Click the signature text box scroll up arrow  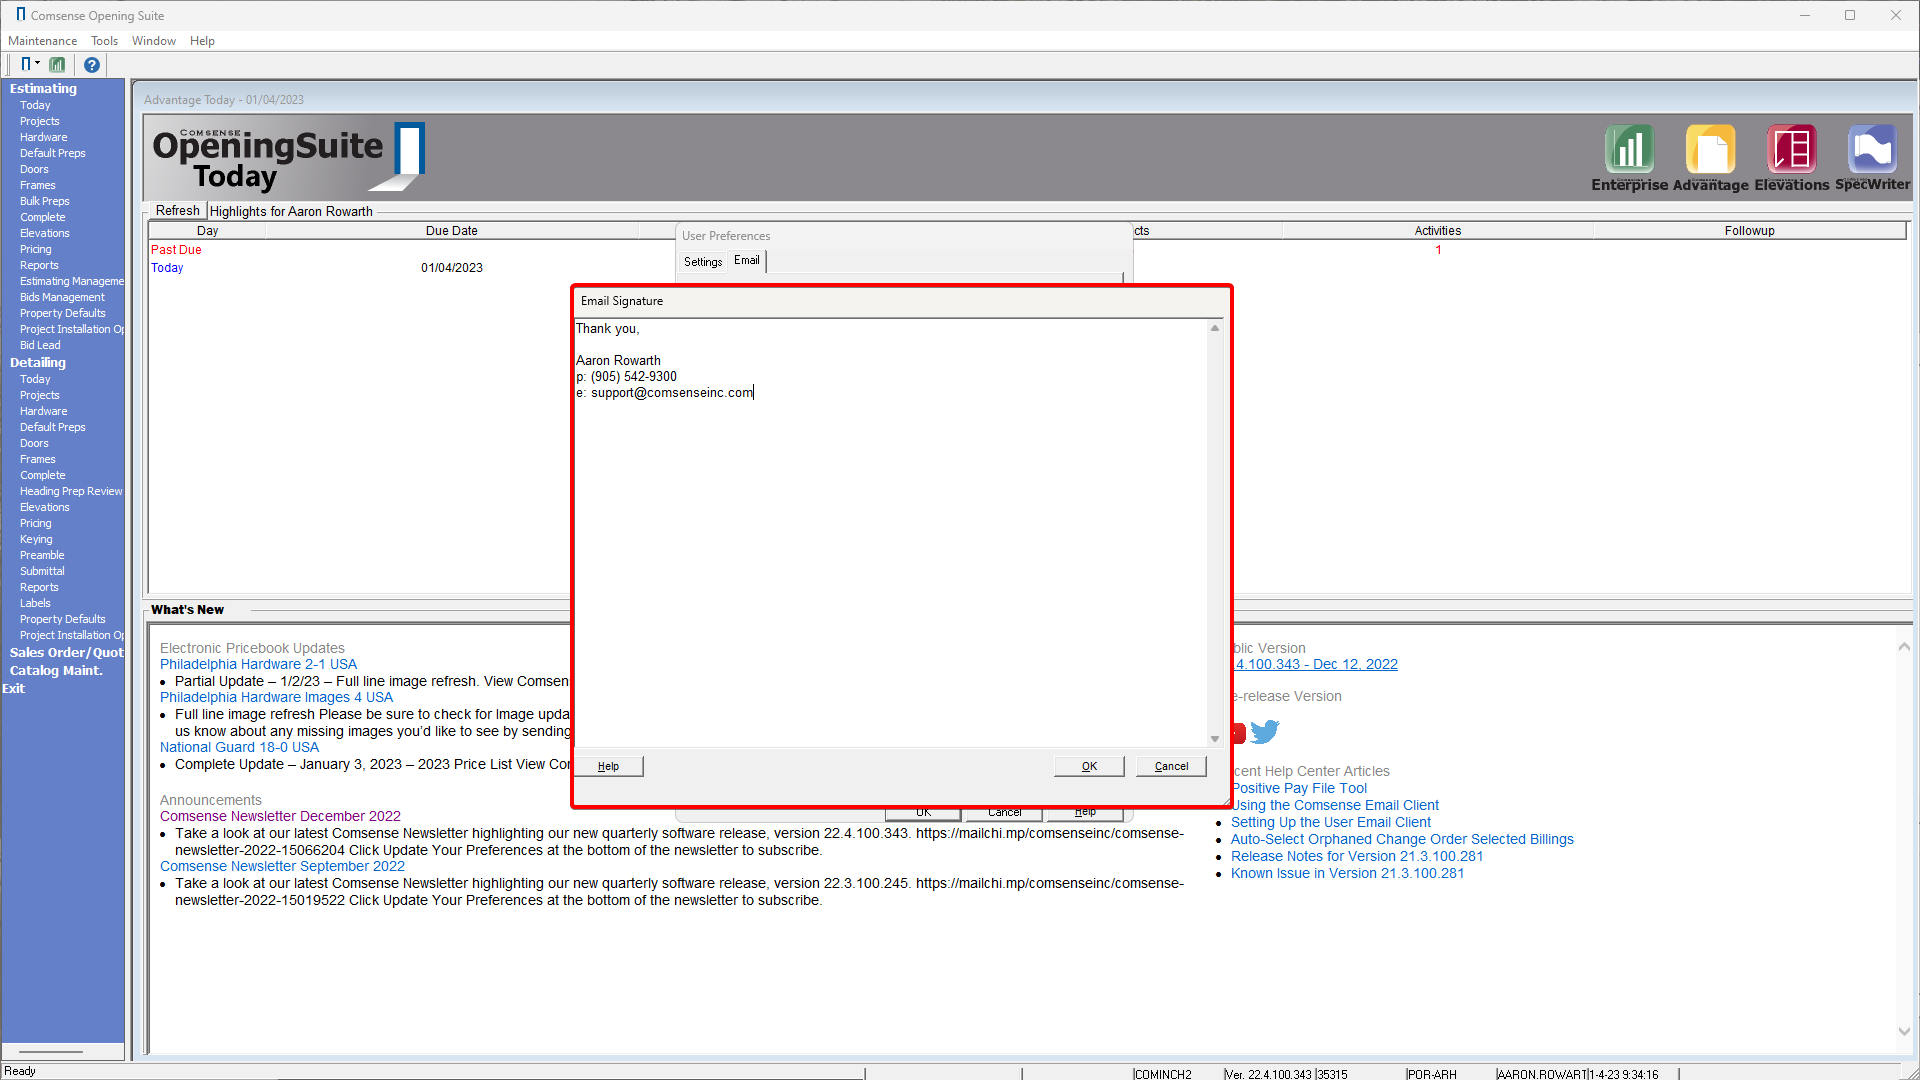1215,328
